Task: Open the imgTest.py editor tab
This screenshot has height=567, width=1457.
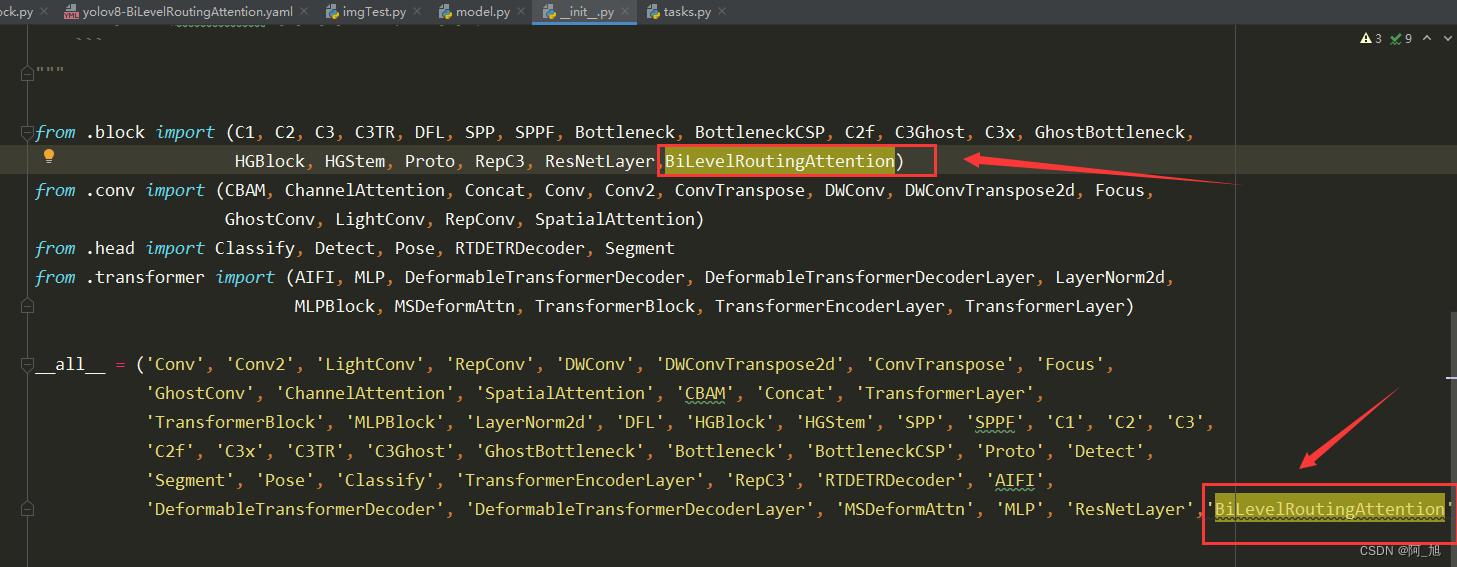Action: coord(374,12)
